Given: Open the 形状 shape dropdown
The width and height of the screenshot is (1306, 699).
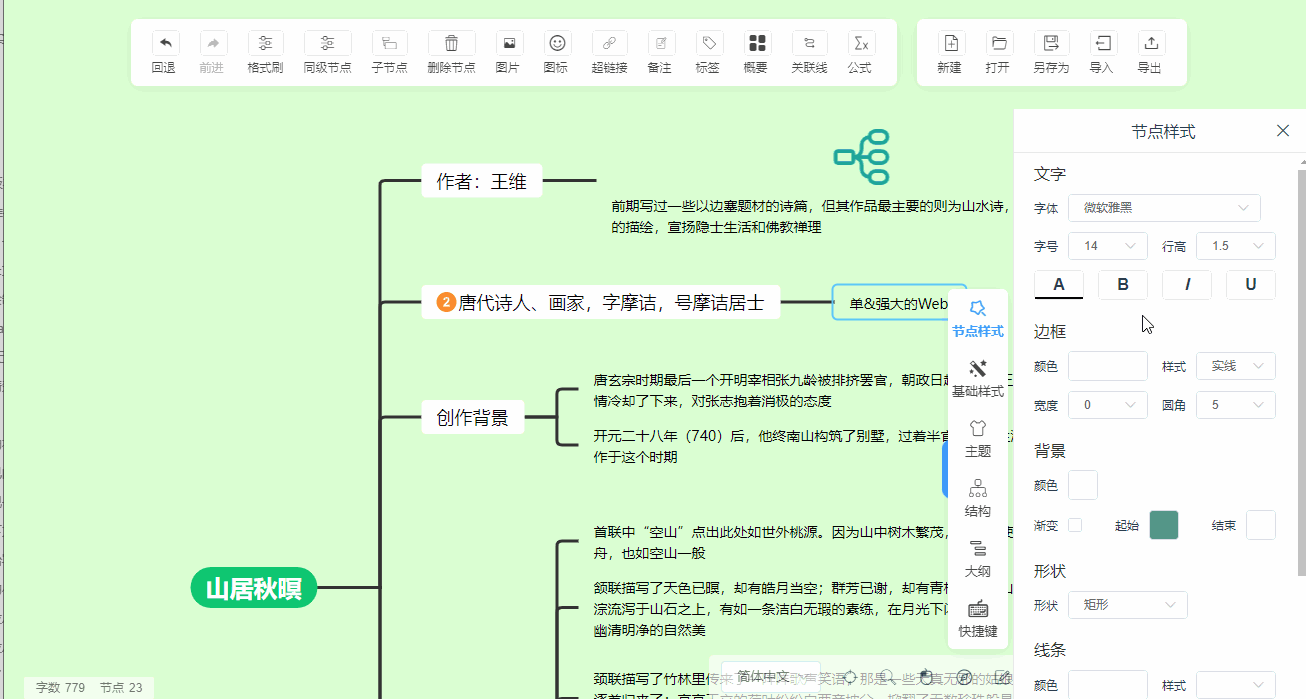Looking at the screenshot, I should pyautogui.click(x=1128, y=604).
